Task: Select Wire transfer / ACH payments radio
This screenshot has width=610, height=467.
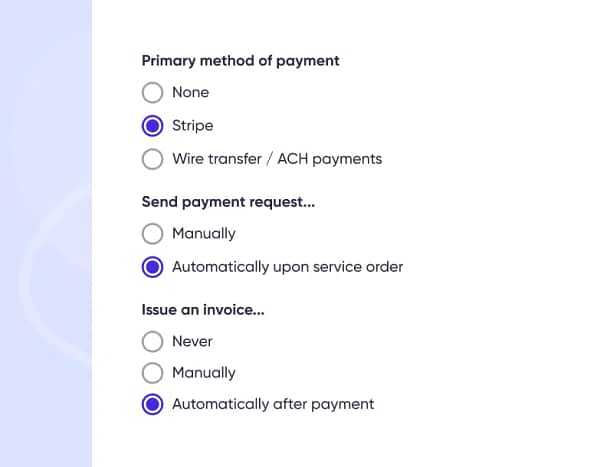Action: coord(152,159)
